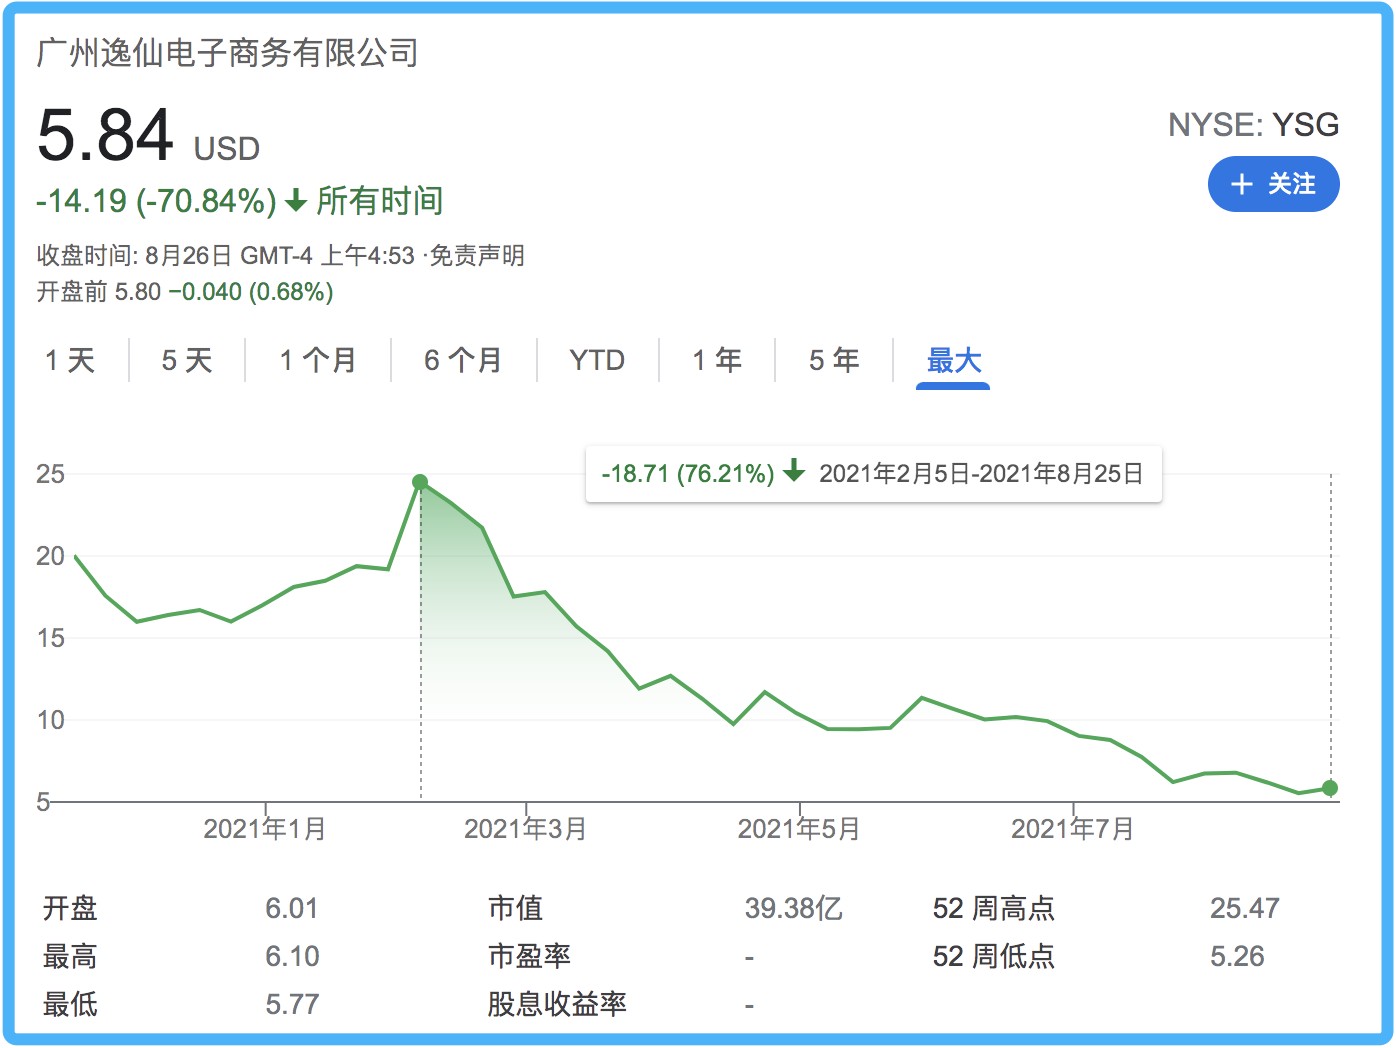Image resolution: width=1396 pixels, height=1048 pixels.
Task: Click the chart peak marker dot
Action: 420,482
